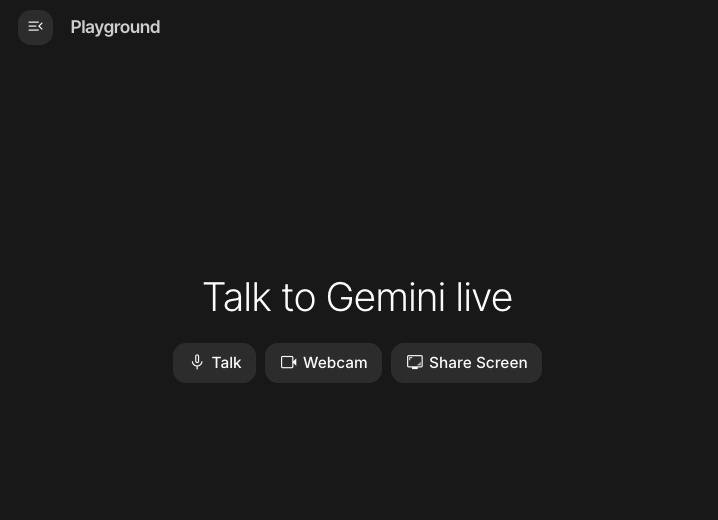Image resolution: width=718 pixels, height=520 pixels.
Task: Turn on camera via Webcam option
Action: (323, 363)
